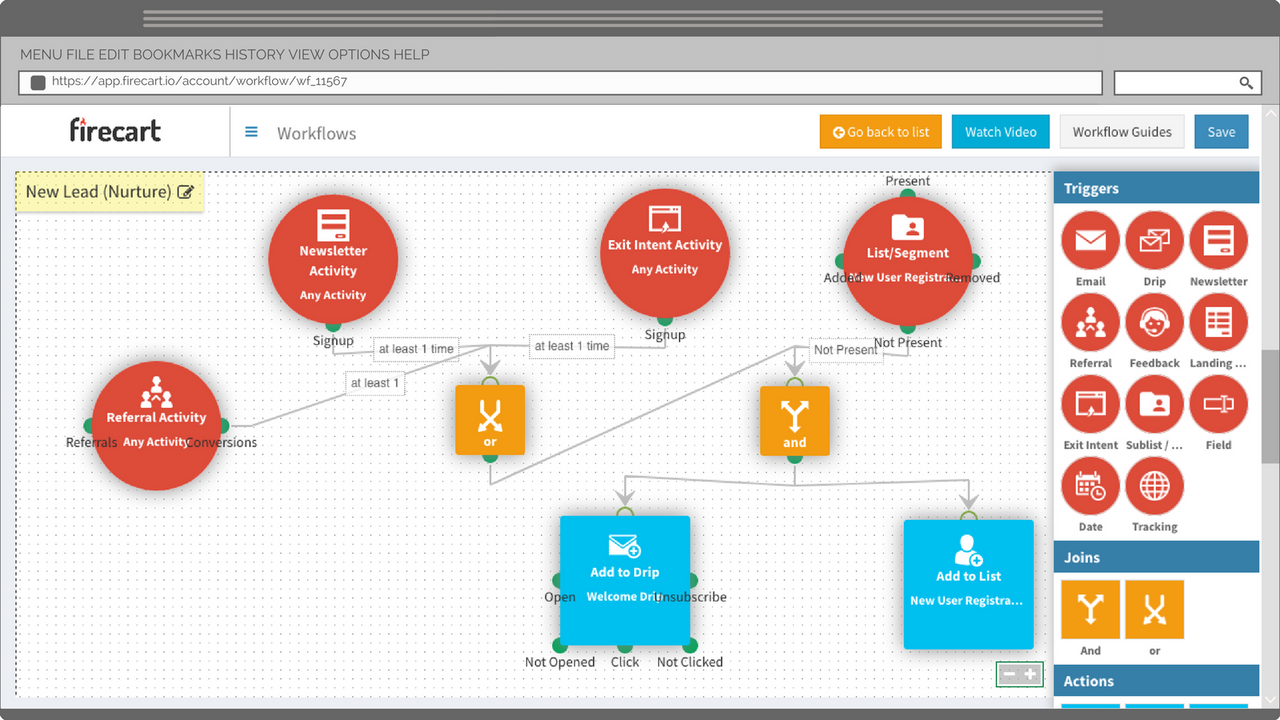Save the workflow

coord(1221,132)
